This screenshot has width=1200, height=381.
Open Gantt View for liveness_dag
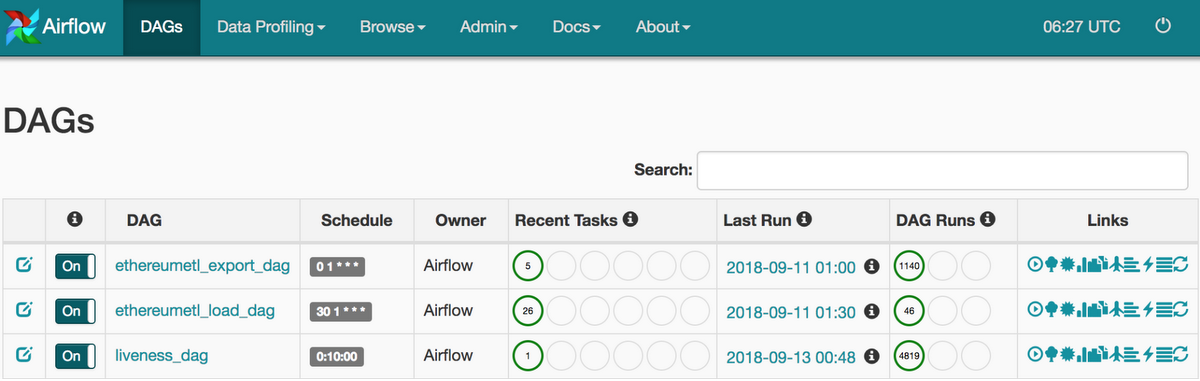coord(1132,355)
